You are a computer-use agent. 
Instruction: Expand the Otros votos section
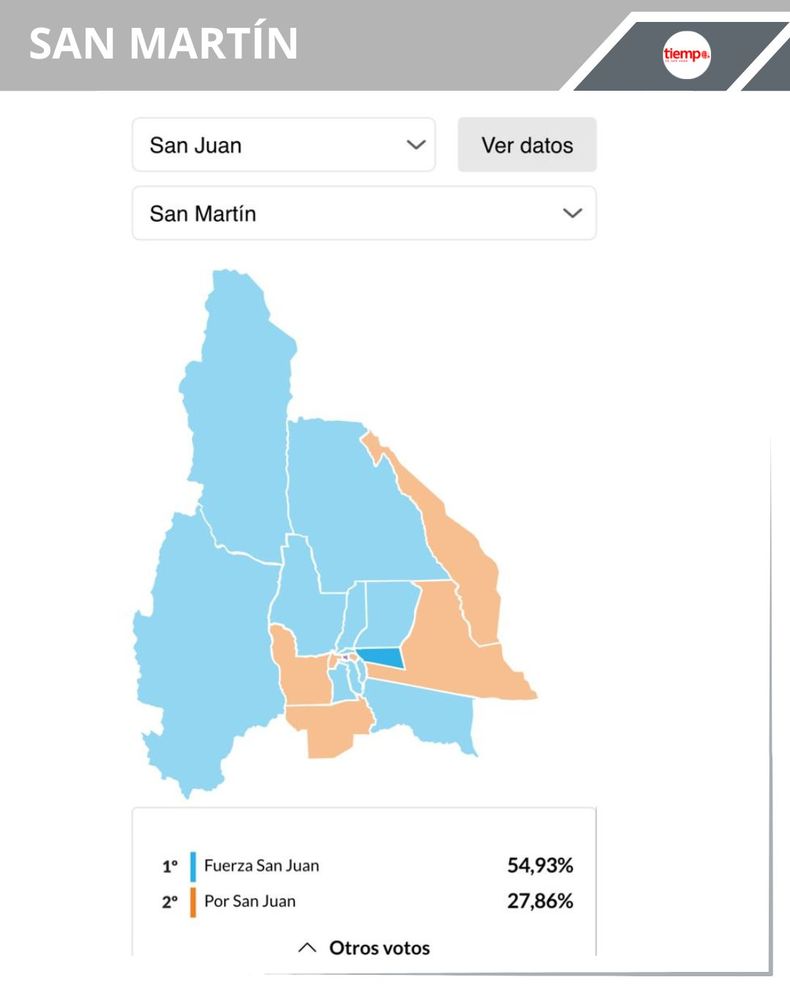click(x=364, y=947)
